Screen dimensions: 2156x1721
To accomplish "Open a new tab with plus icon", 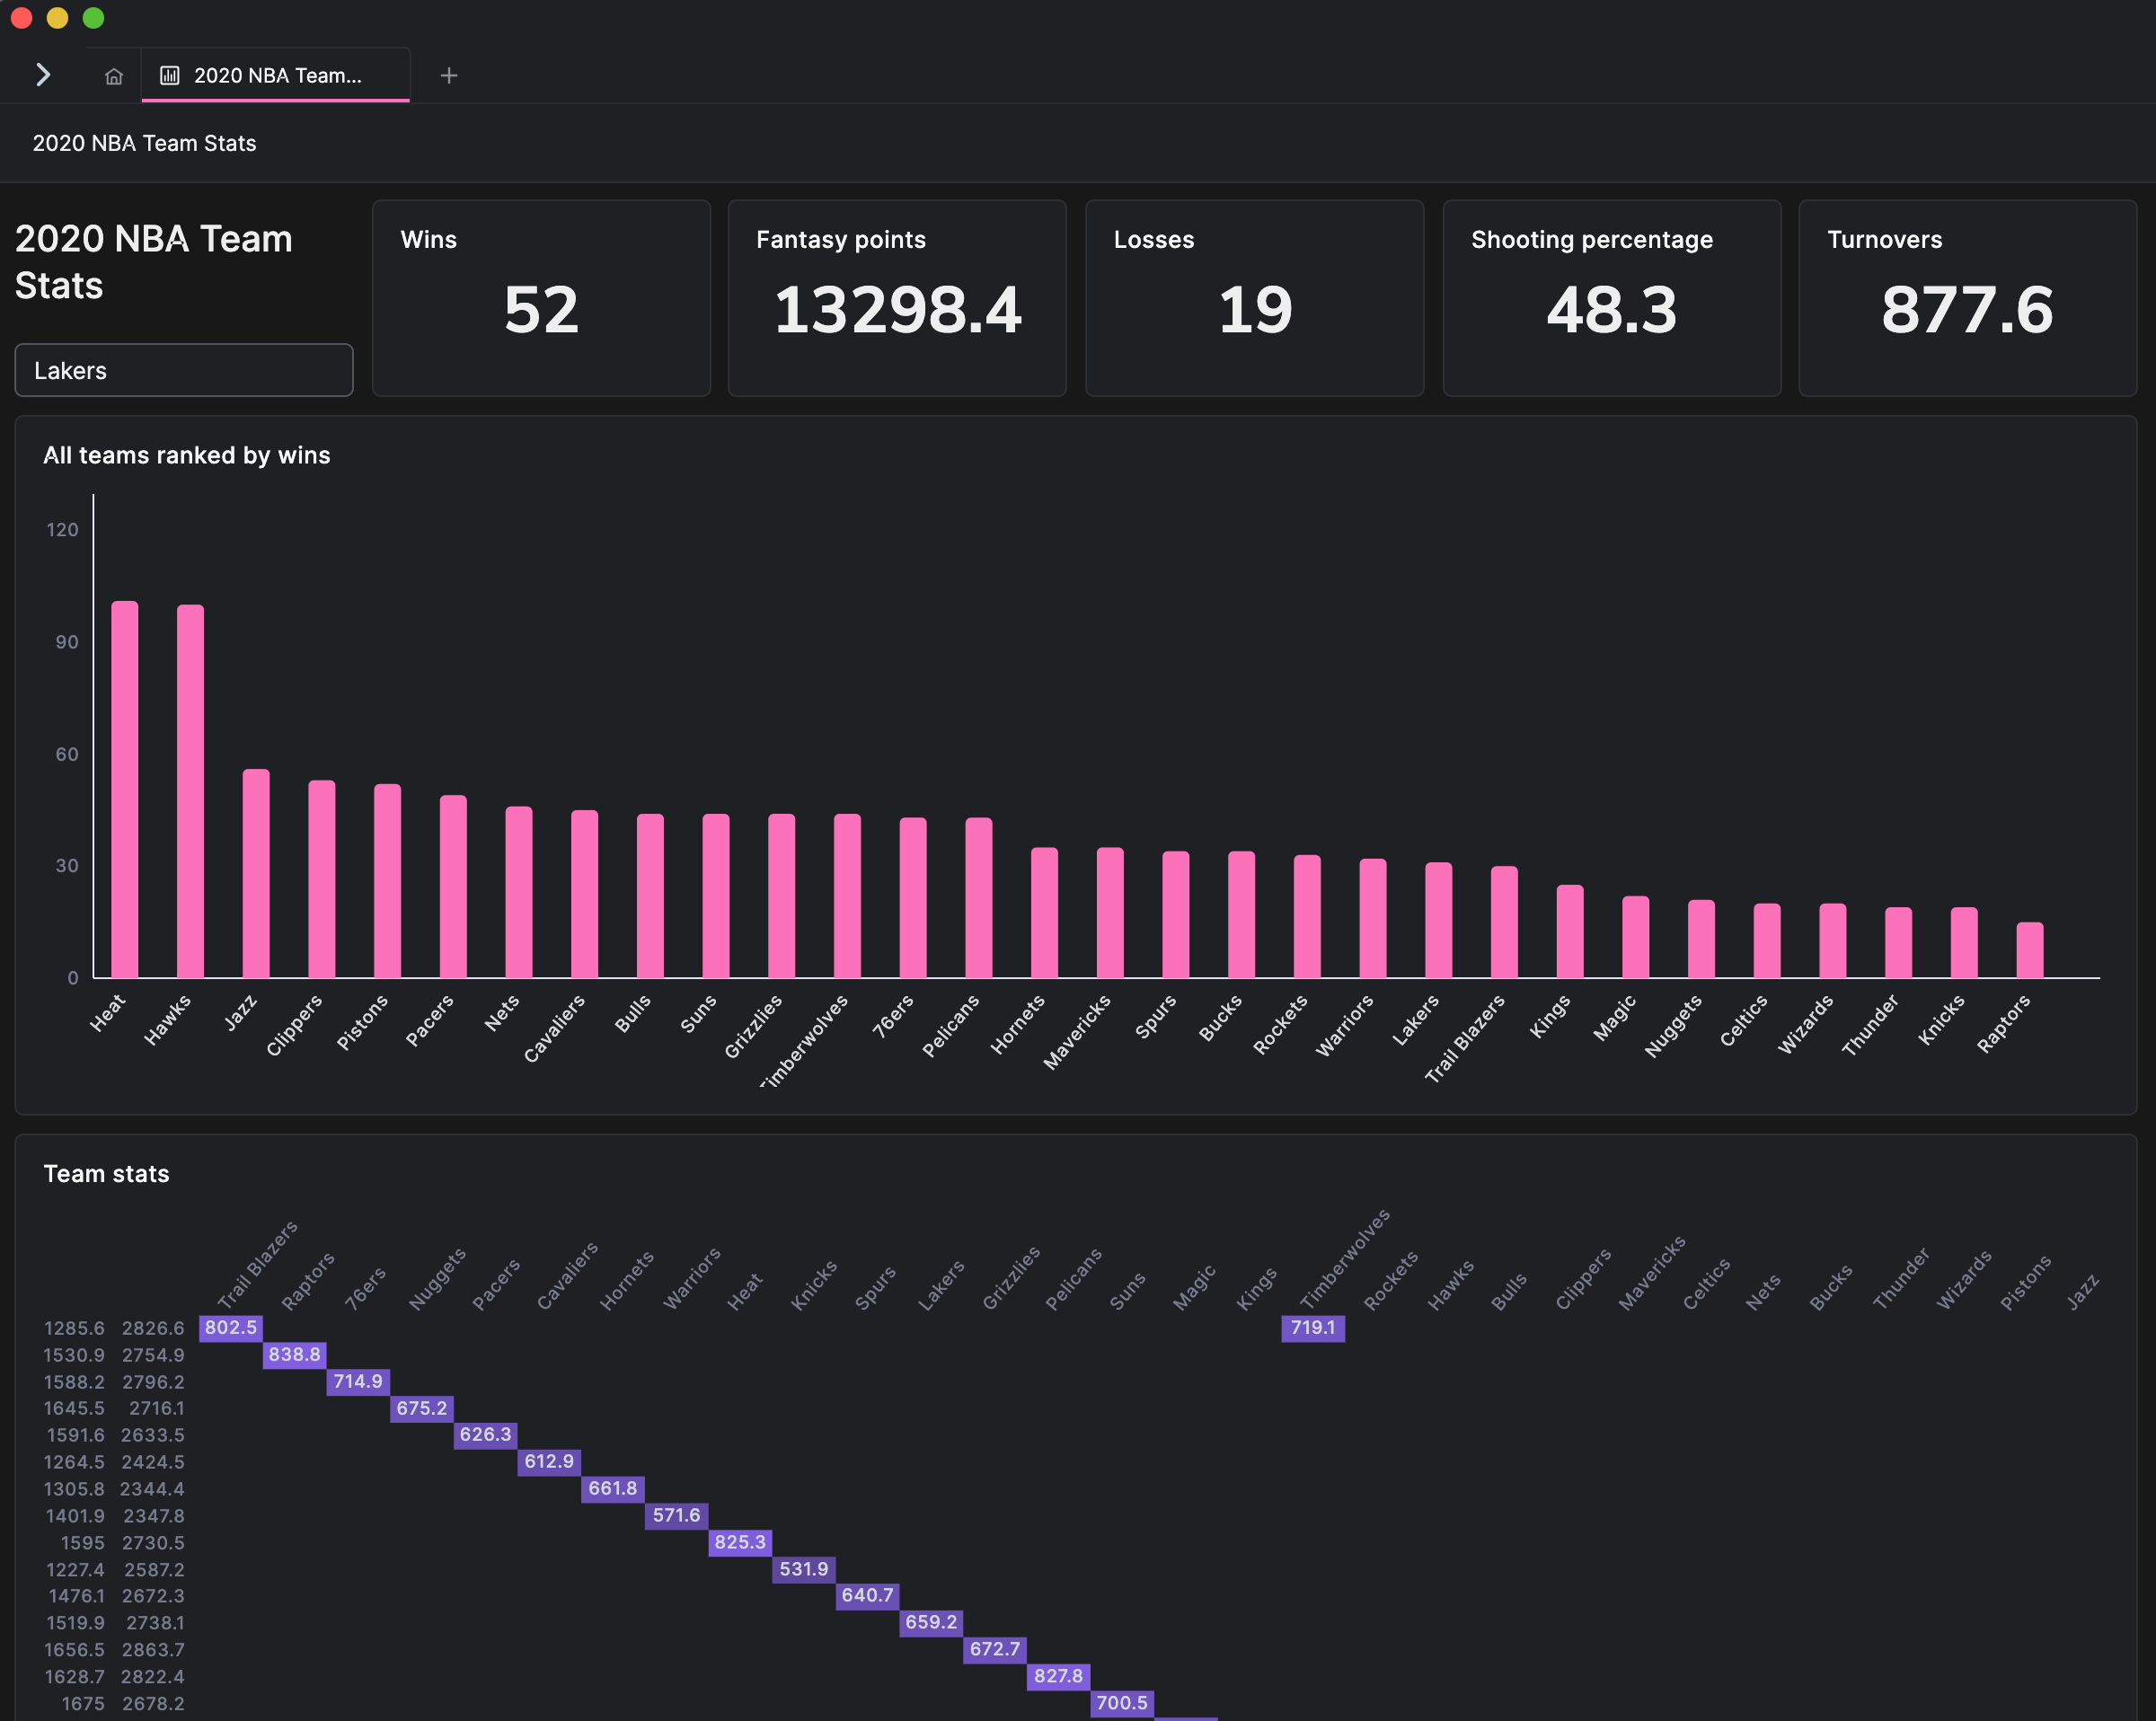I will (449, 76).
